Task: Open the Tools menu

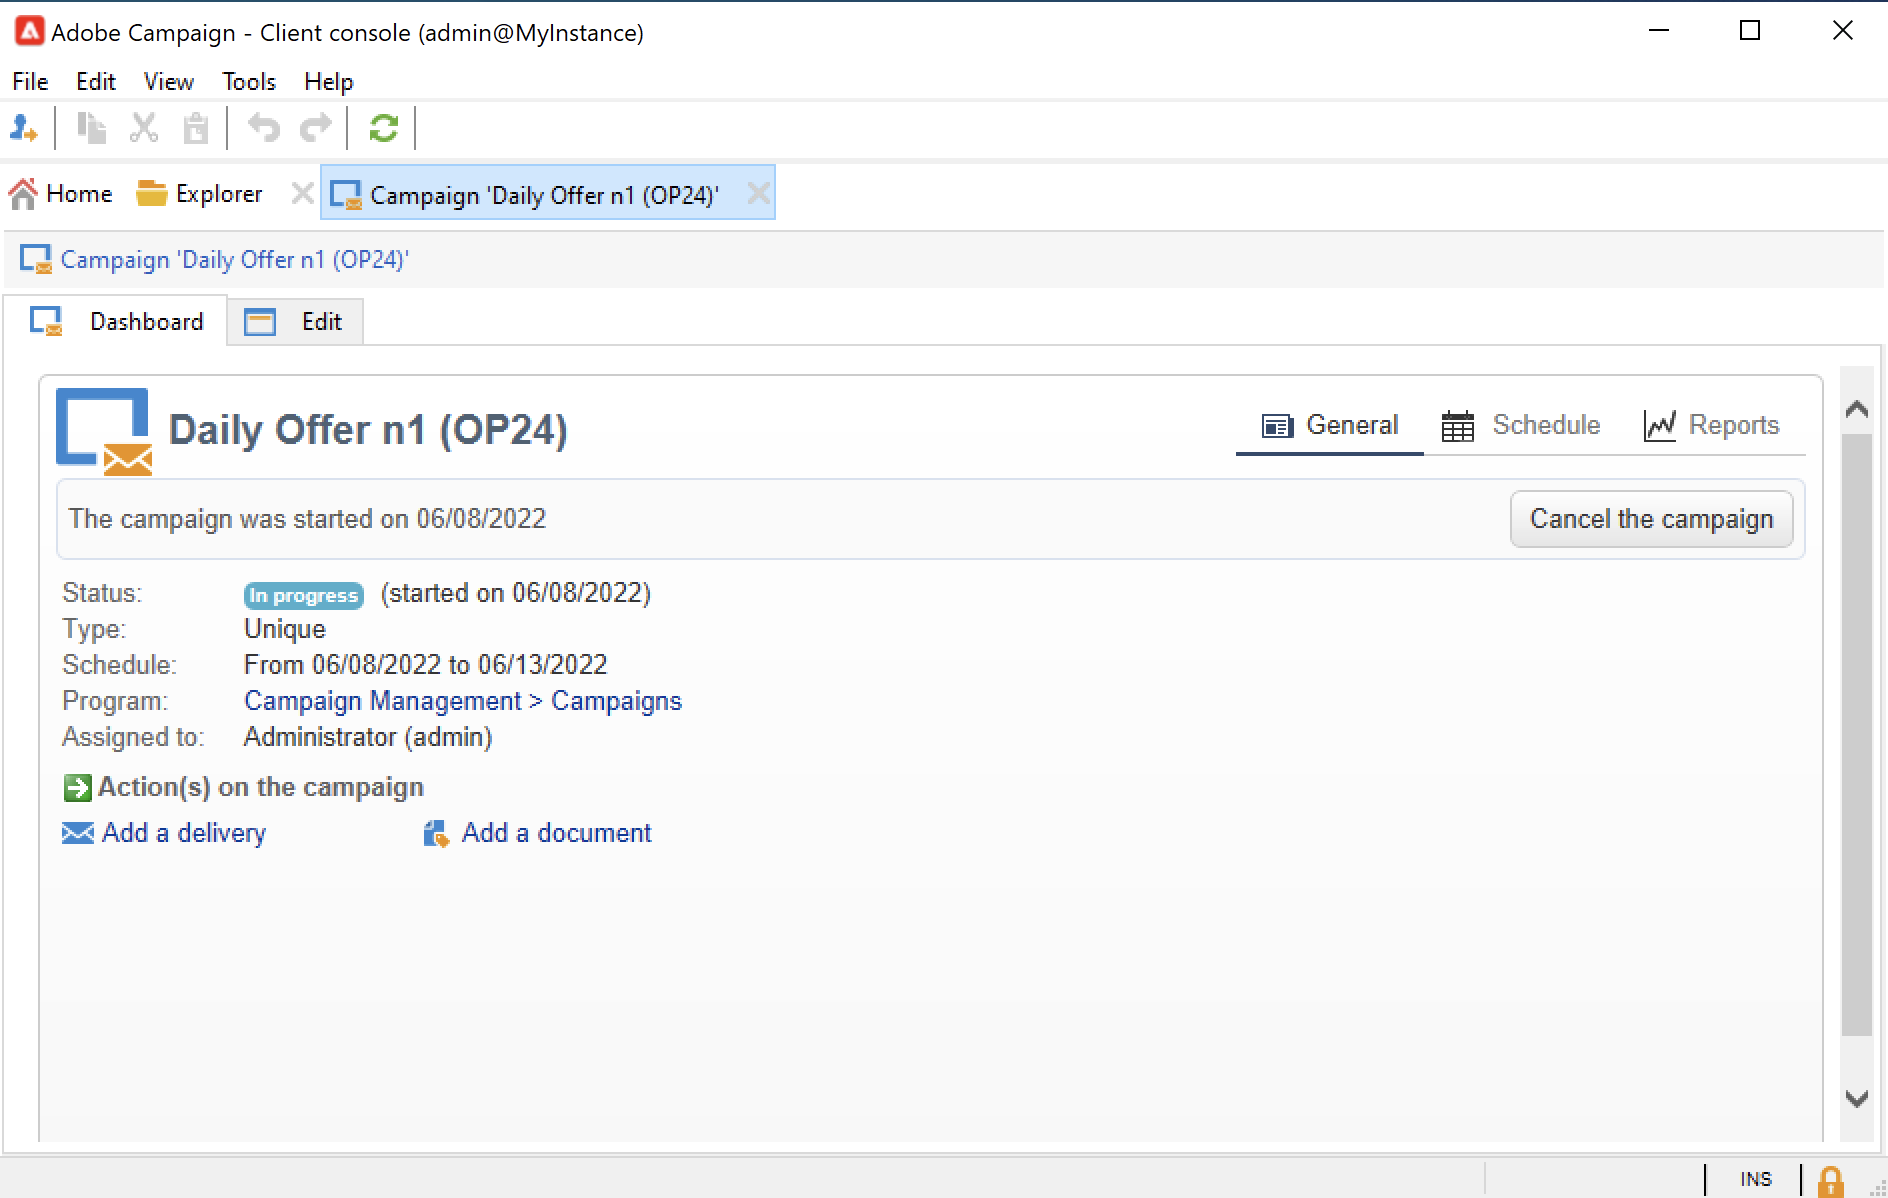Action: [x=249, y=82]
